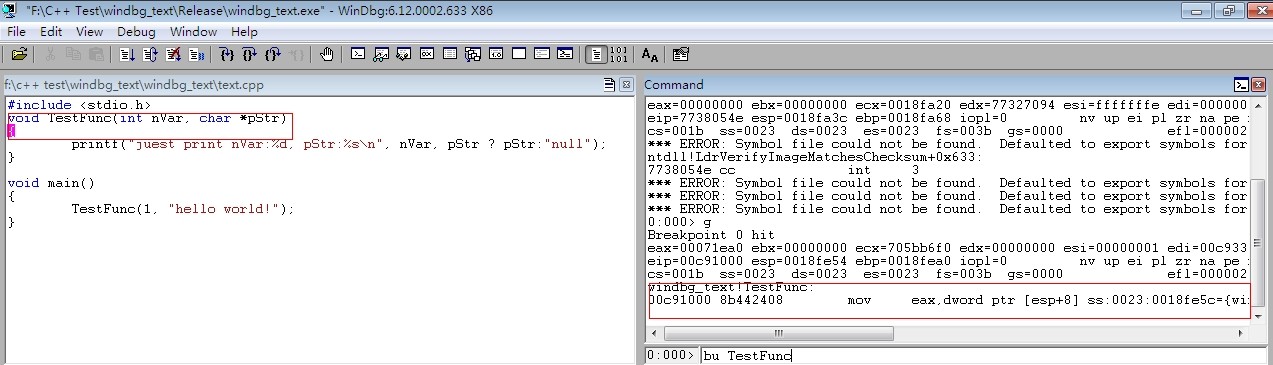The image size is (1273, 365).
Task: Open the Options toolbar icon
Action: (x=681, y=53)
